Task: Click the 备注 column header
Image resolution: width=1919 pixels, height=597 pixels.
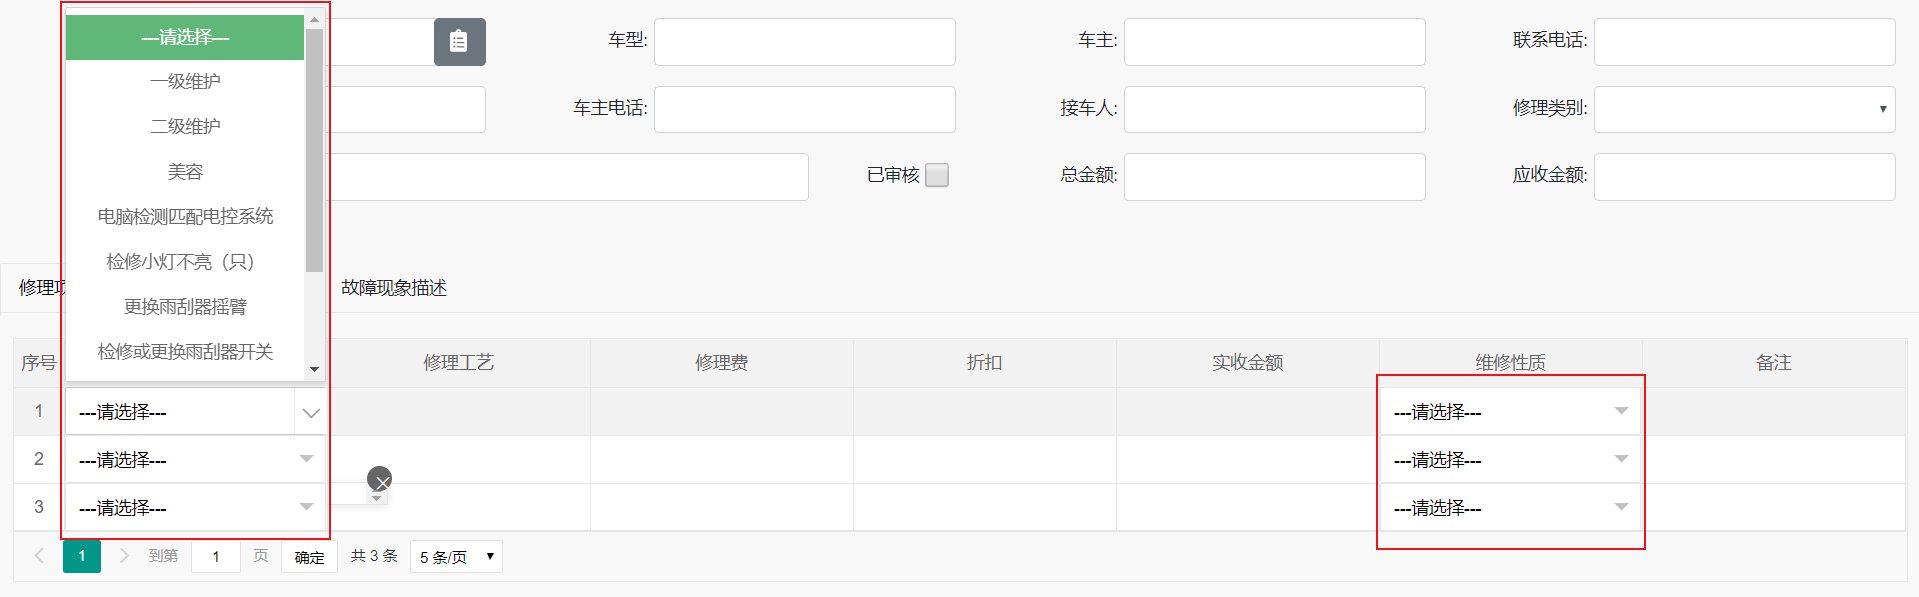Action: (x=1774, y=362)
